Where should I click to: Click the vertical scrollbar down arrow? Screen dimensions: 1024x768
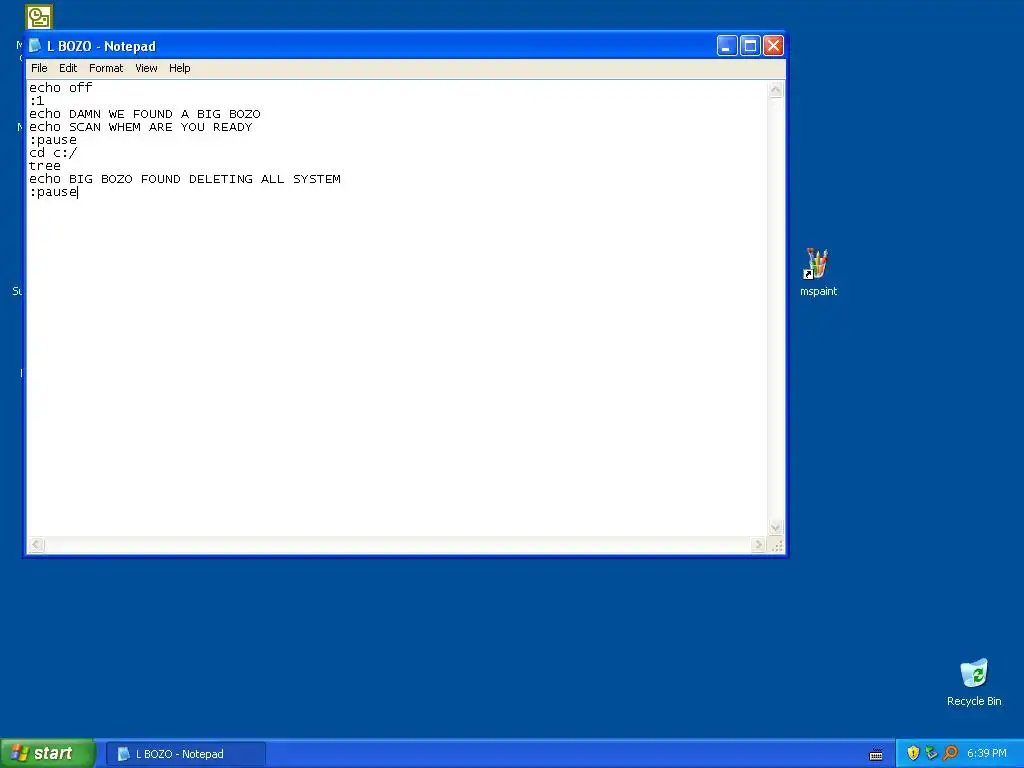tap(775, 528)
